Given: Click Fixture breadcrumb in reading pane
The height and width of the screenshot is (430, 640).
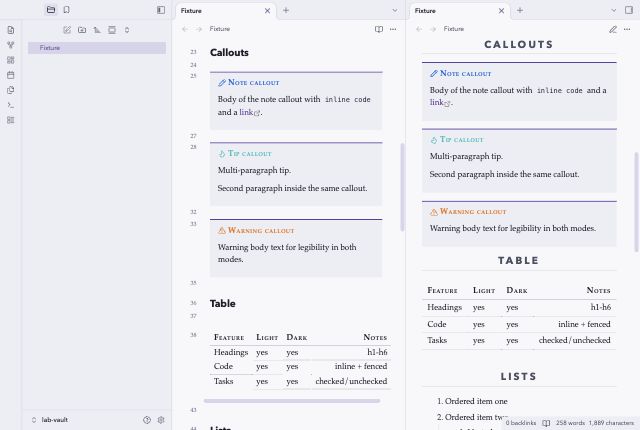Looking at the screenshot, I should (454, 29).
